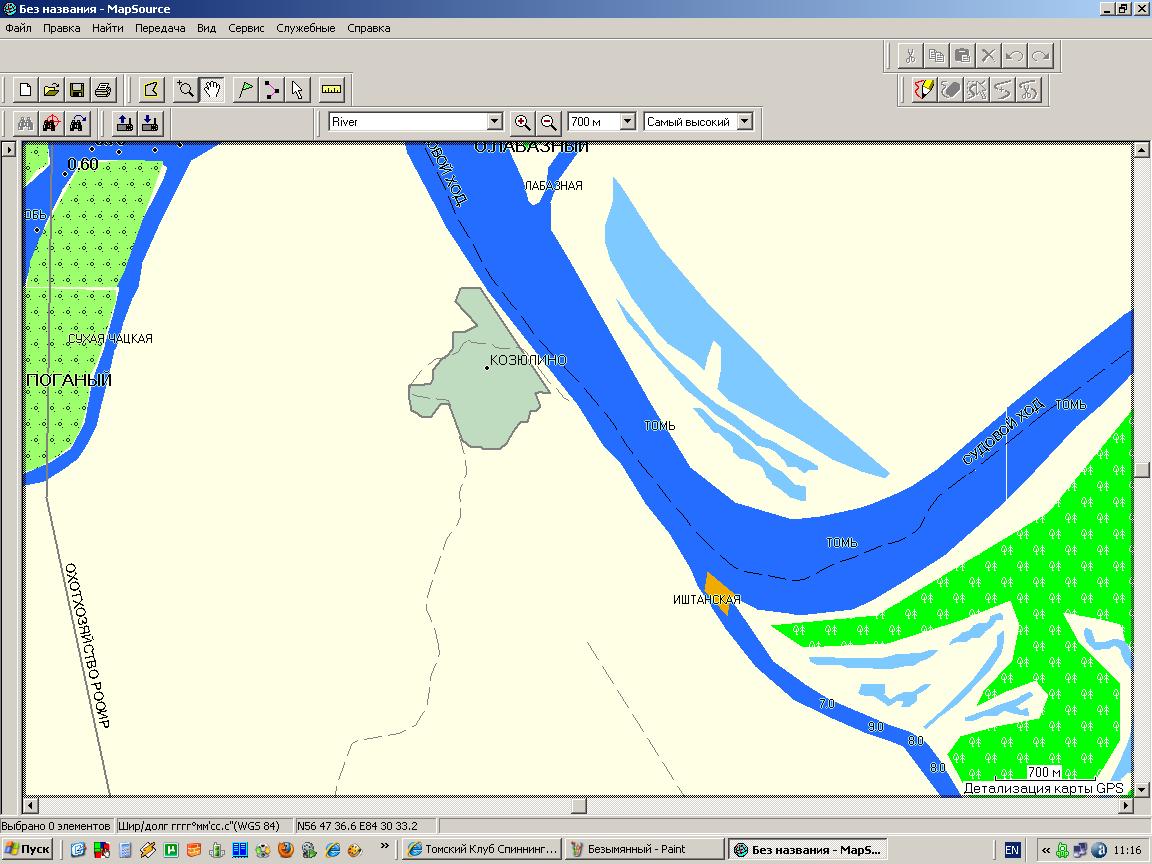
Task: Open the Файл menu
Action: tap(18, 28)
